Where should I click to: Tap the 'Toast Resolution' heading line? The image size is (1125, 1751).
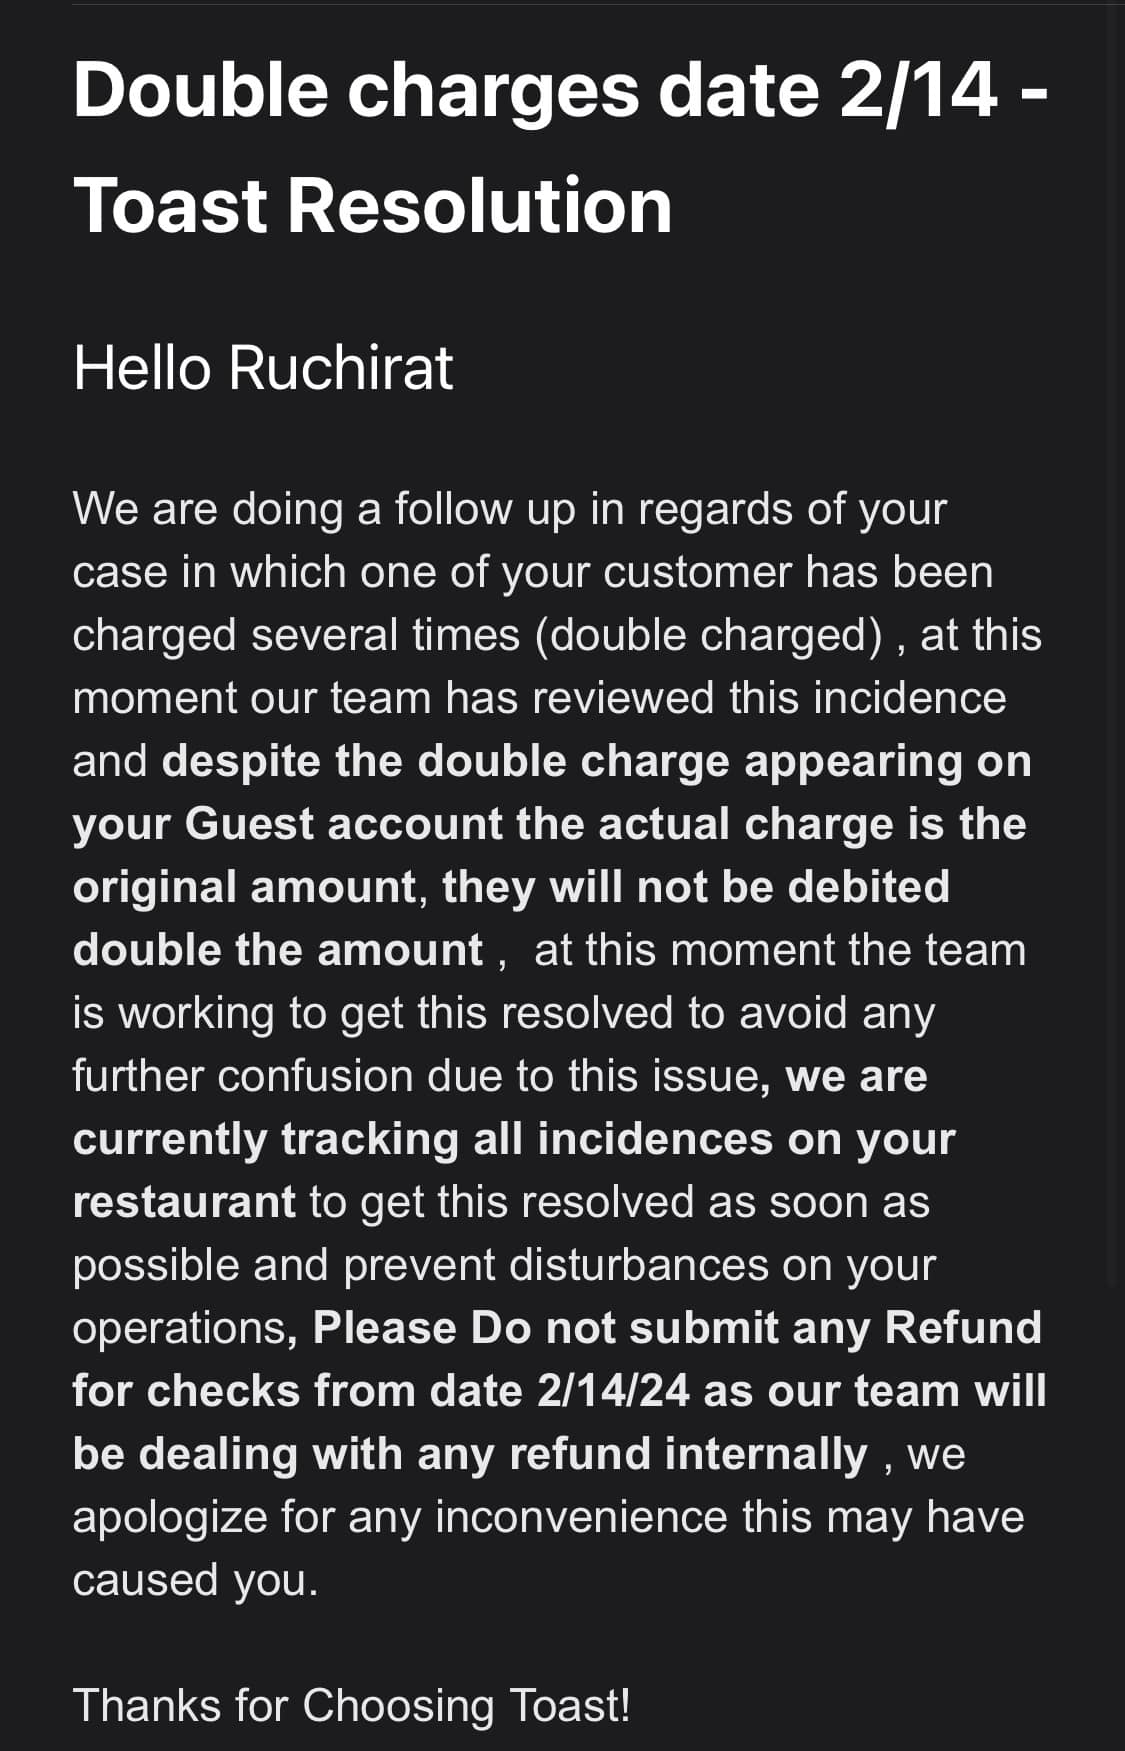point(373,206)
